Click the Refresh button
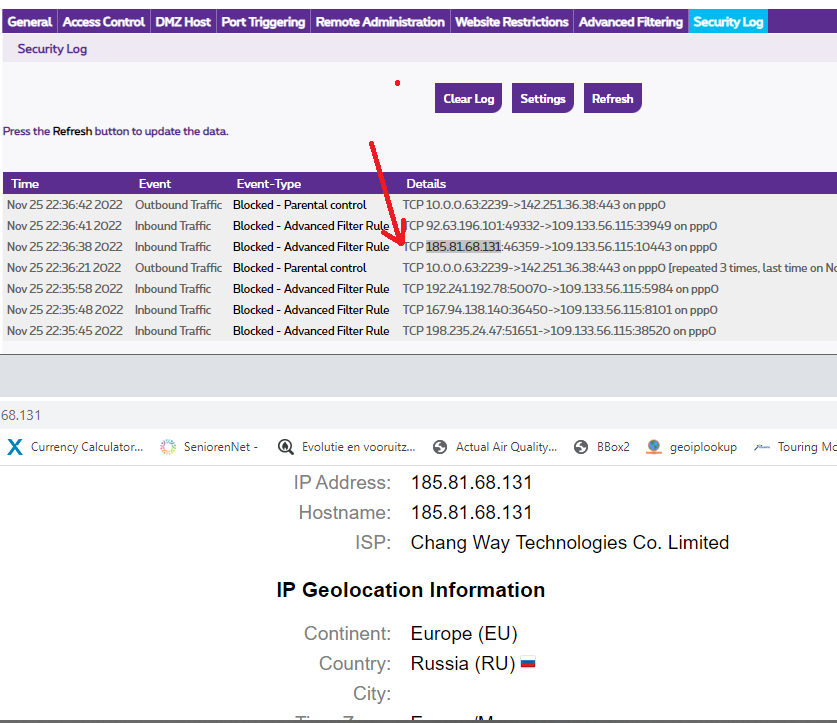 coord(612,99)
